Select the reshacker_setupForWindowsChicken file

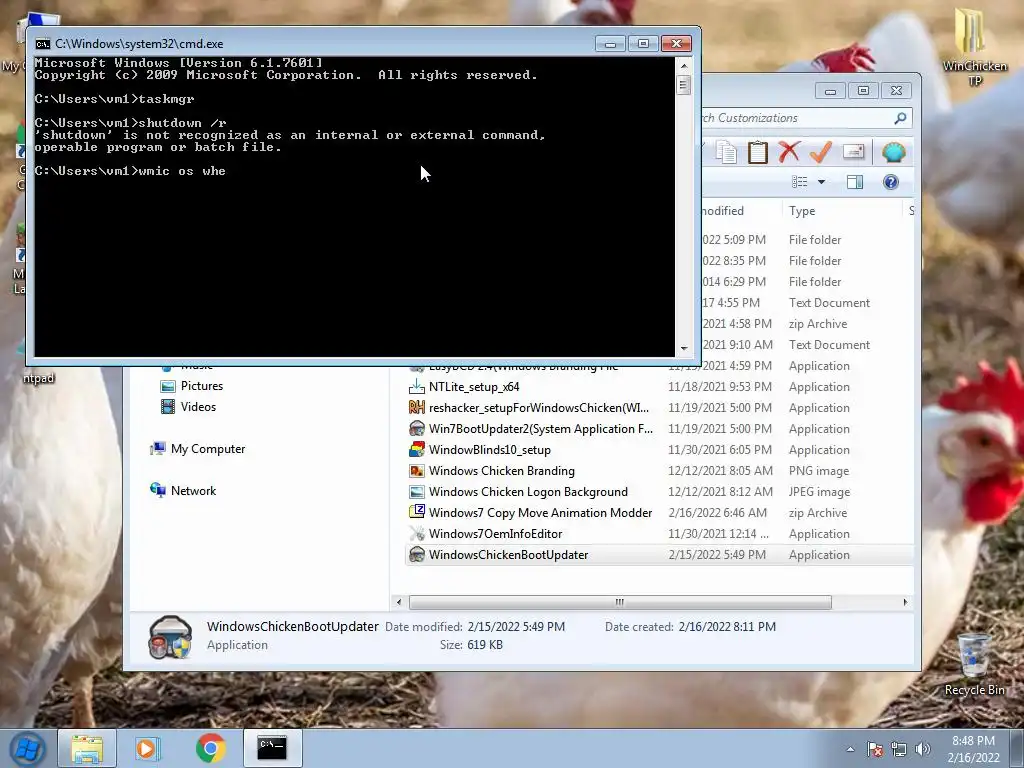point(539,408)
